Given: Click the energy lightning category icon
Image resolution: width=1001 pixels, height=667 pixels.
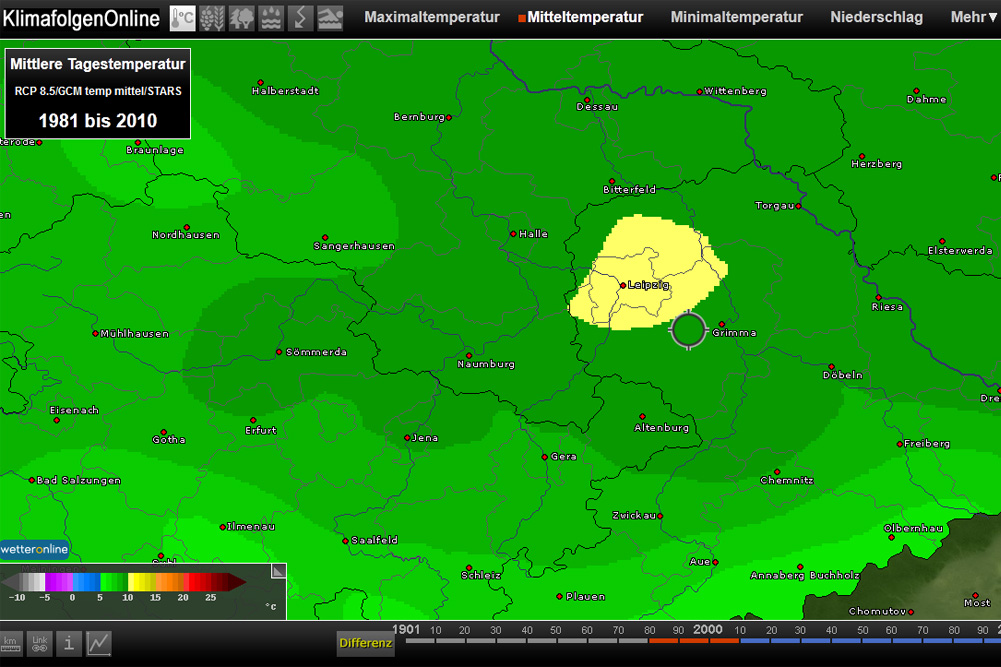Looking at the screenshot, I should point(300,17).
